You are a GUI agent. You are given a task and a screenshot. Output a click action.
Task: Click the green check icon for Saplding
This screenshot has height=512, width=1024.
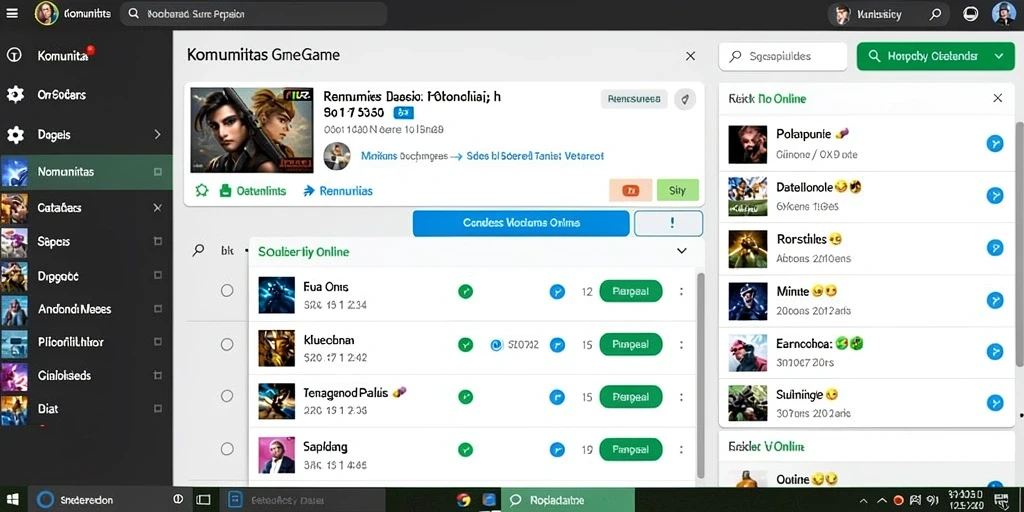point(466,449)
